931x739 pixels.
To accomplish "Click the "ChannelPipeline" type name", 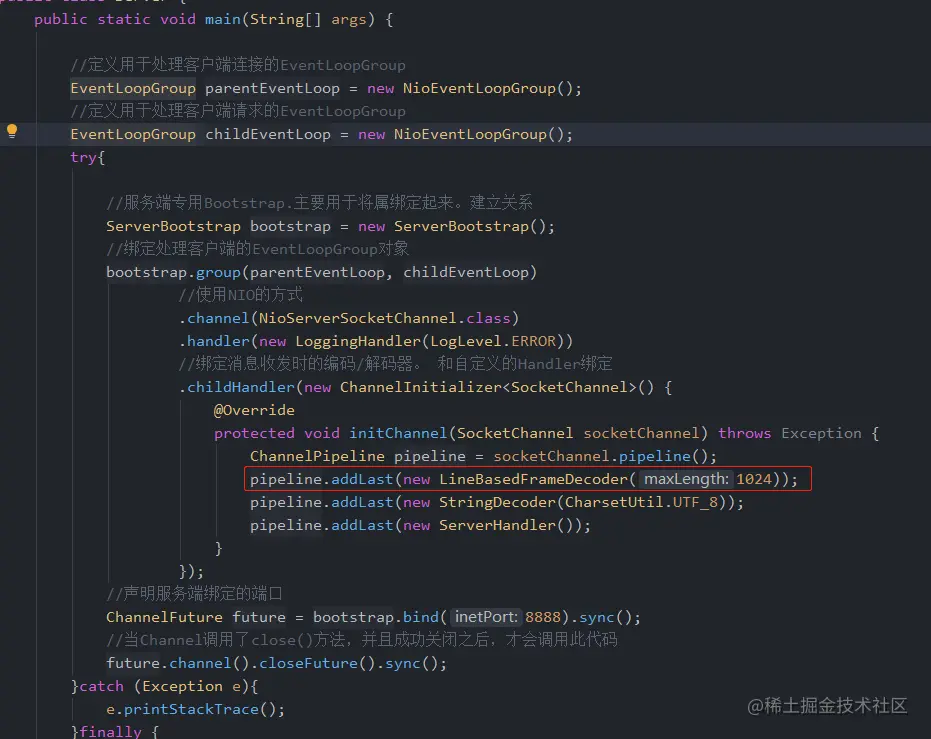I will pyautogui.click(x=317, y=456).
